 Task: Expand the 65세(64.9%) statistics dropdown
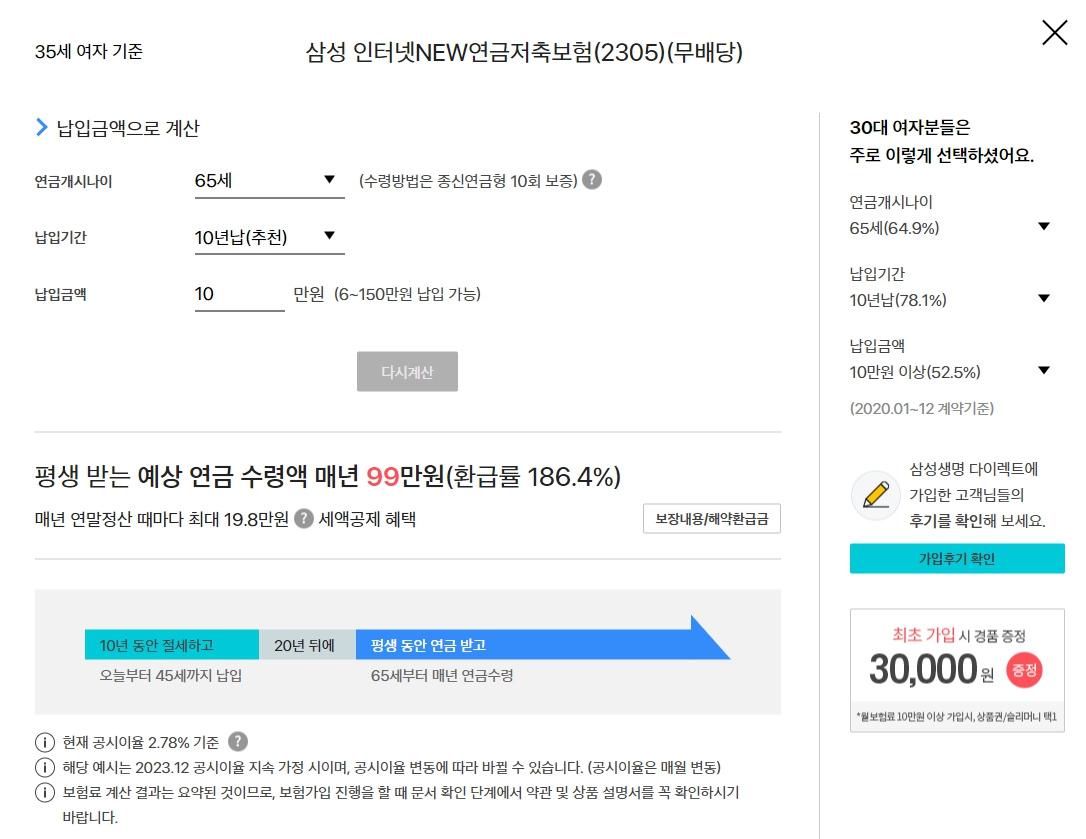coord(950,228)
